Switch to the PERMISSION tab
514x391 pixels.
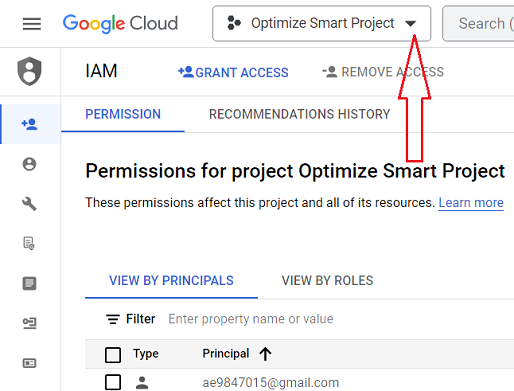click(123, 114)
